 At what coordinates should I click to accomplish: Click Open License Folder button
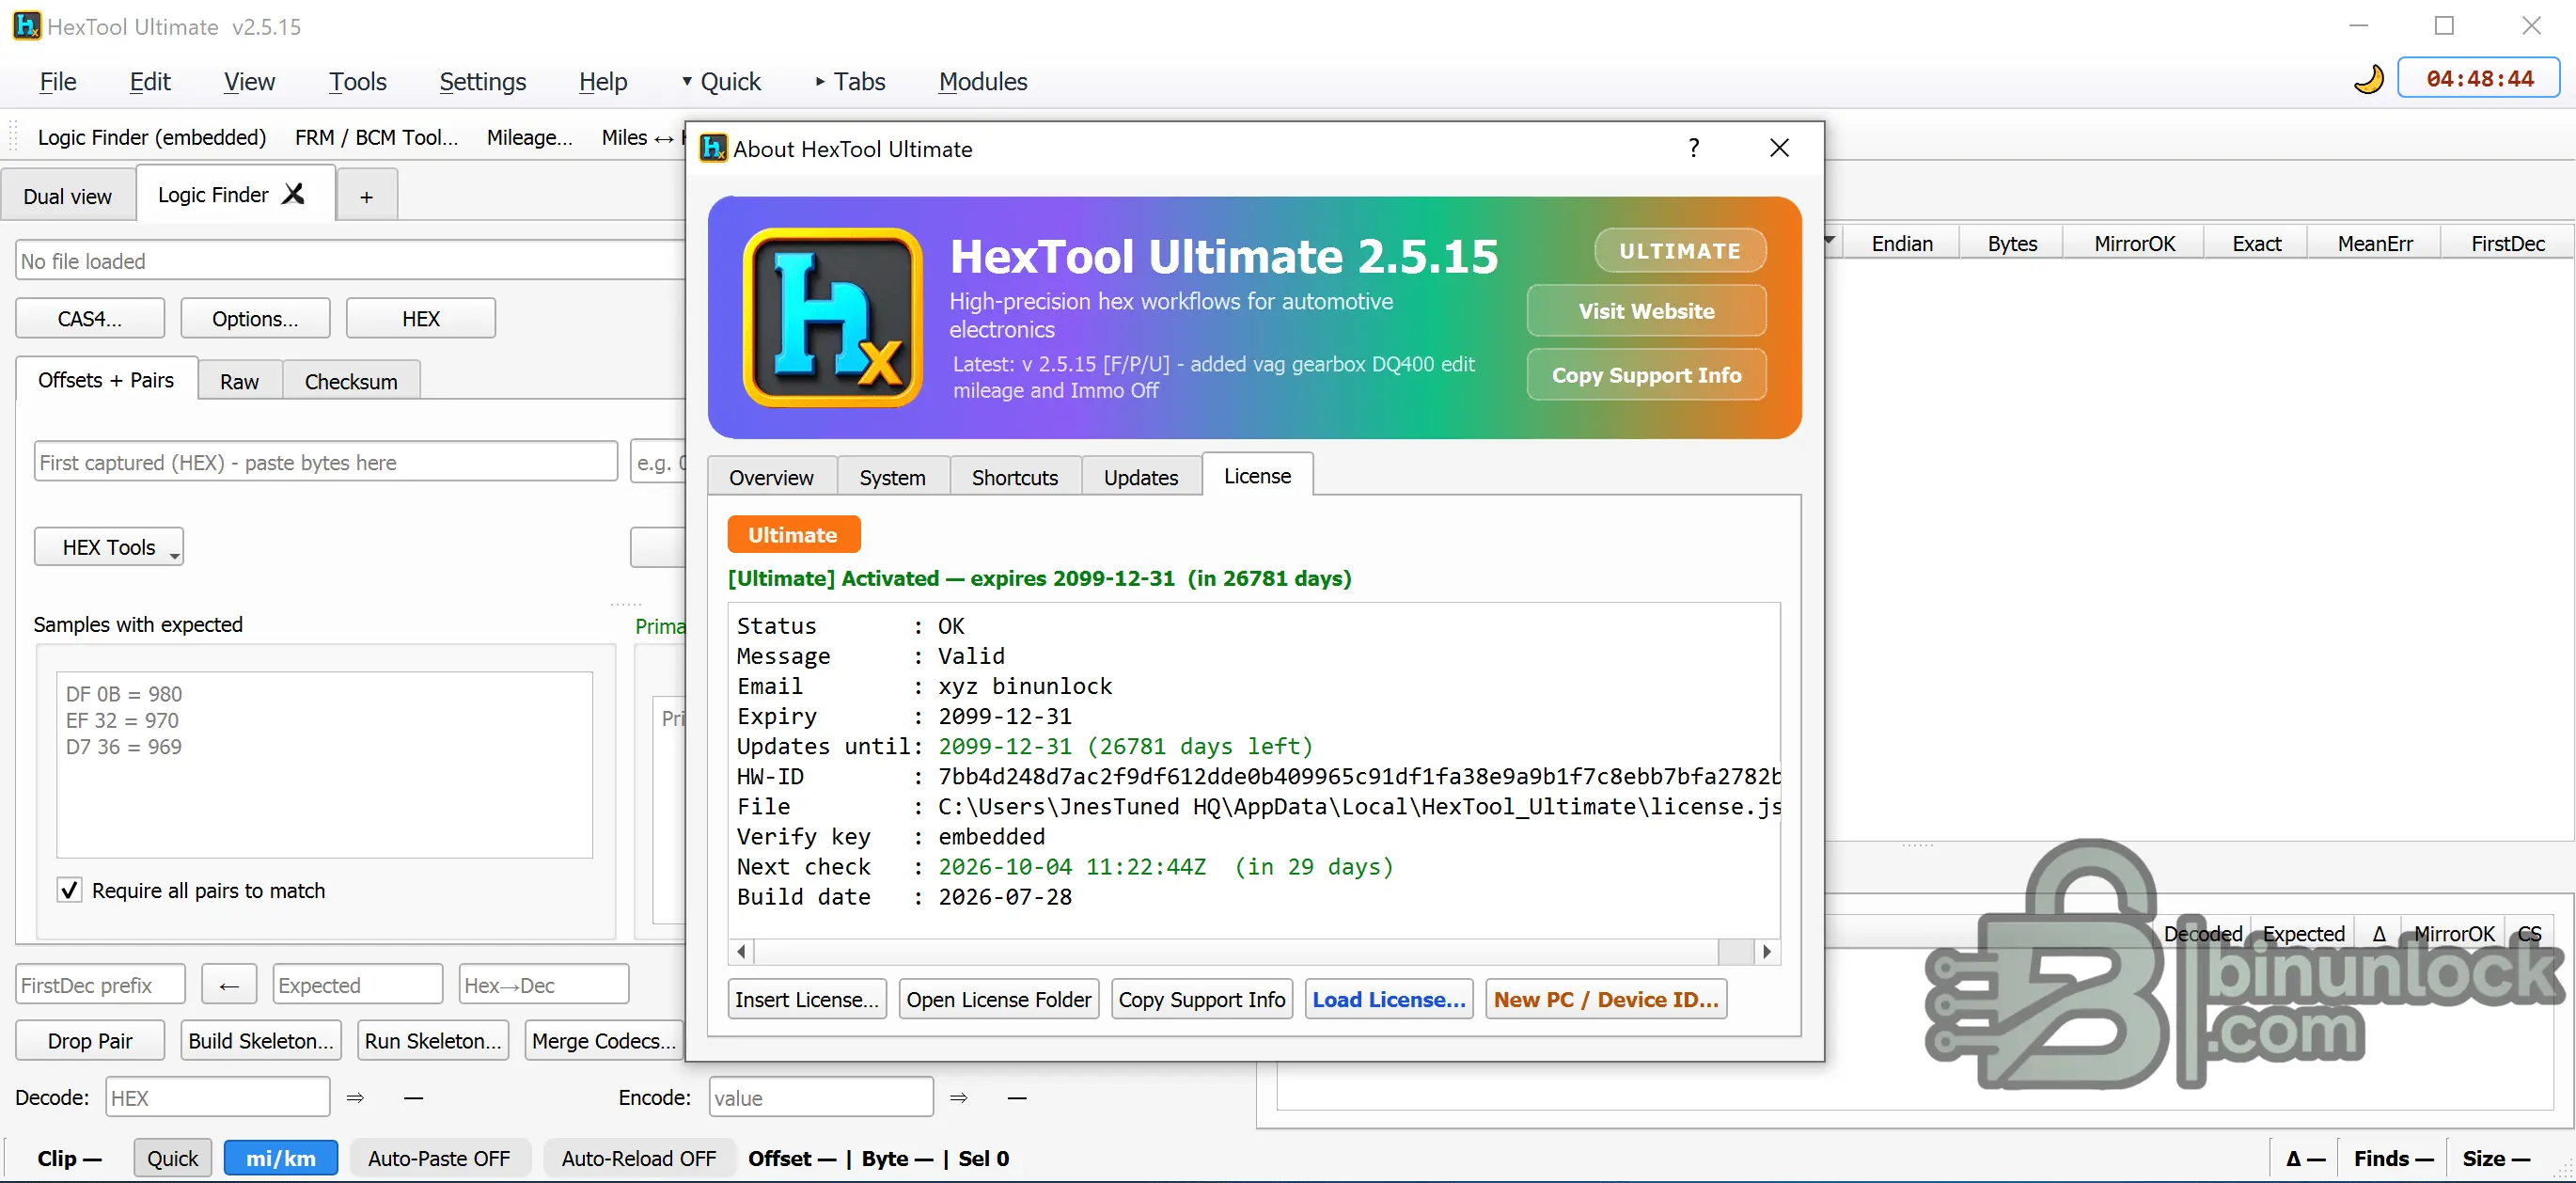coord(998,999)
